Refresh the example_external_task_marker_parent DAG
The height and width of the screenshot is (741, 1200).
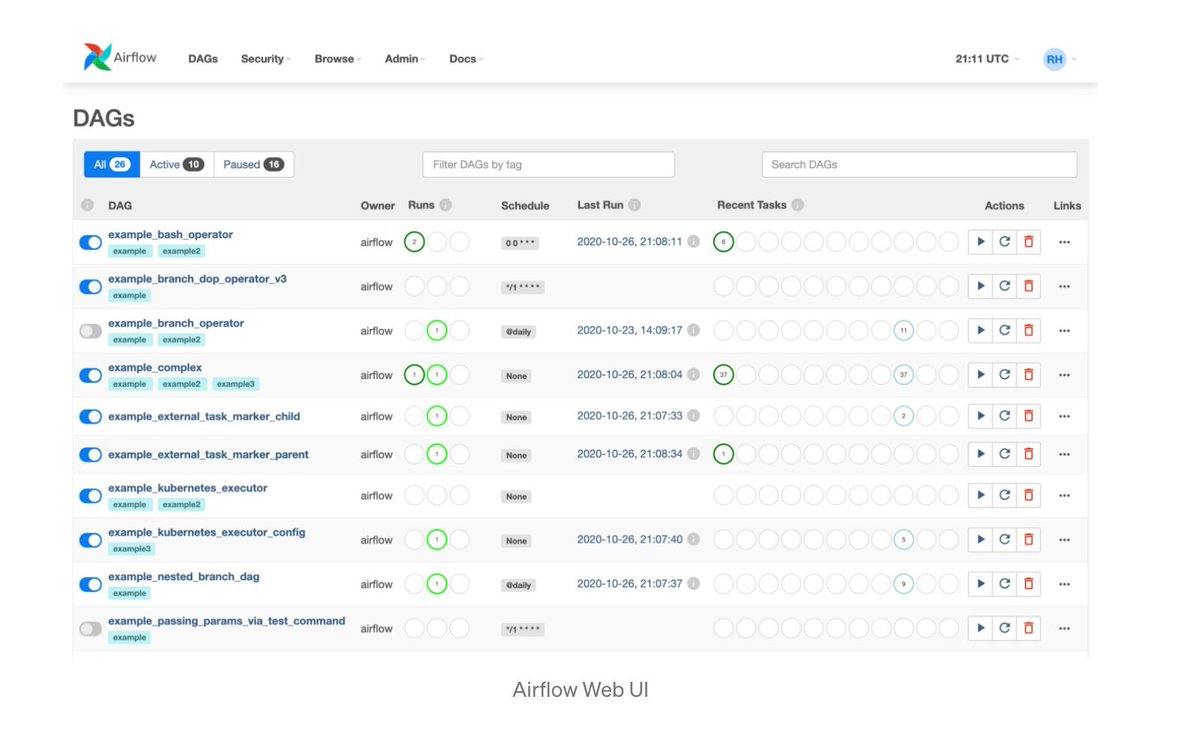click(1004, 454)
